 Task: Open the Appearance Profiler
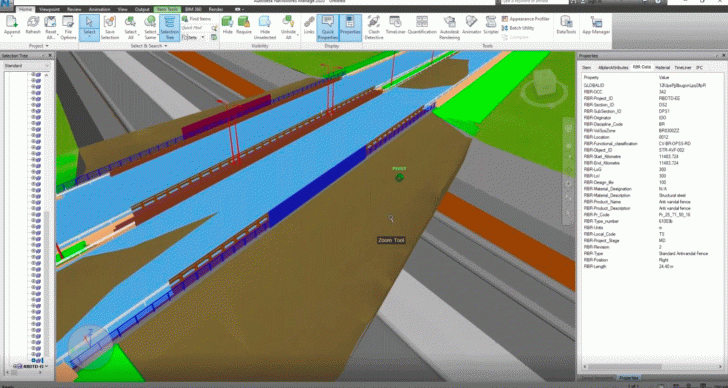(526, 19)
